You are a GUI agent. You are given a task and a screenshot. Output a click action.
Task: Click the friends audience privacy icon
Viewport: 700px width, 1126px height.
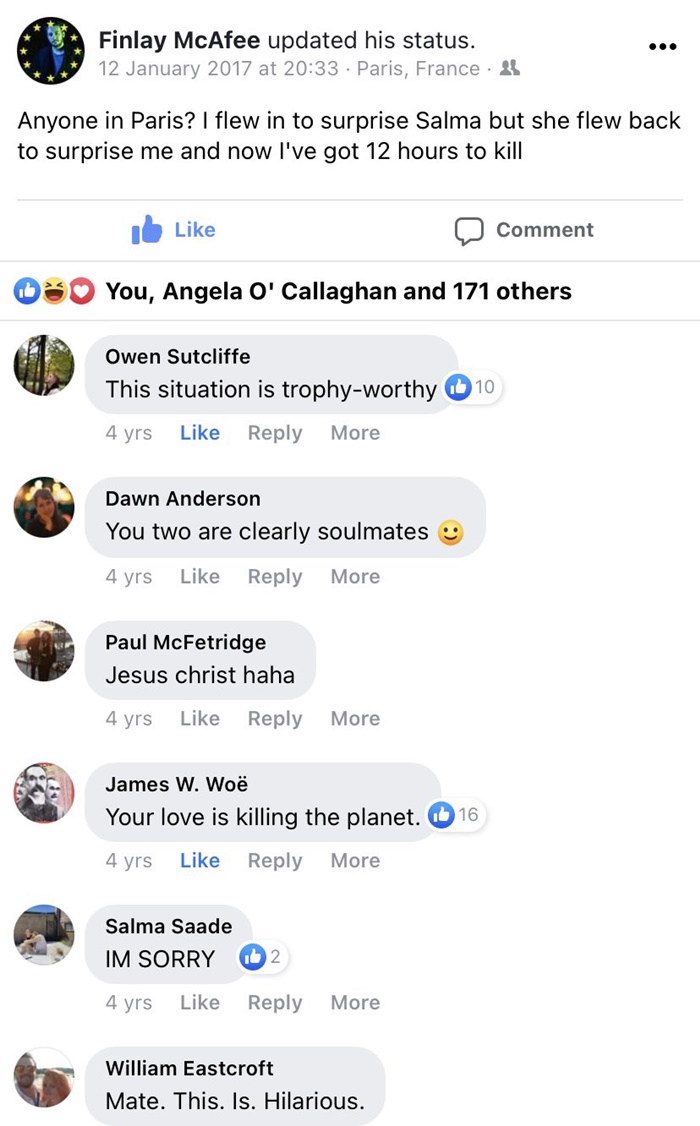point(510,69)
